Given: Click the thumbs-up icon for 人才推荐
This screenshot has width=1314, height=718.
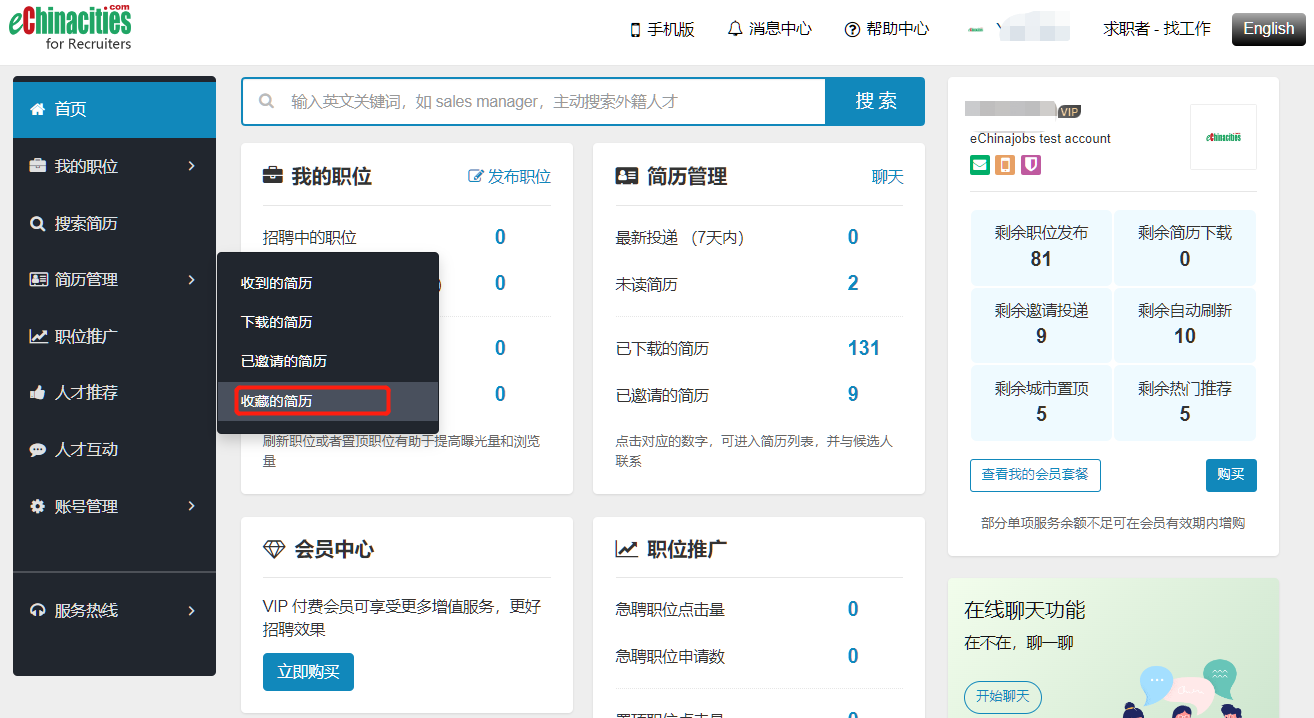Looking at the screenshot, I should [x=38, y=393].
